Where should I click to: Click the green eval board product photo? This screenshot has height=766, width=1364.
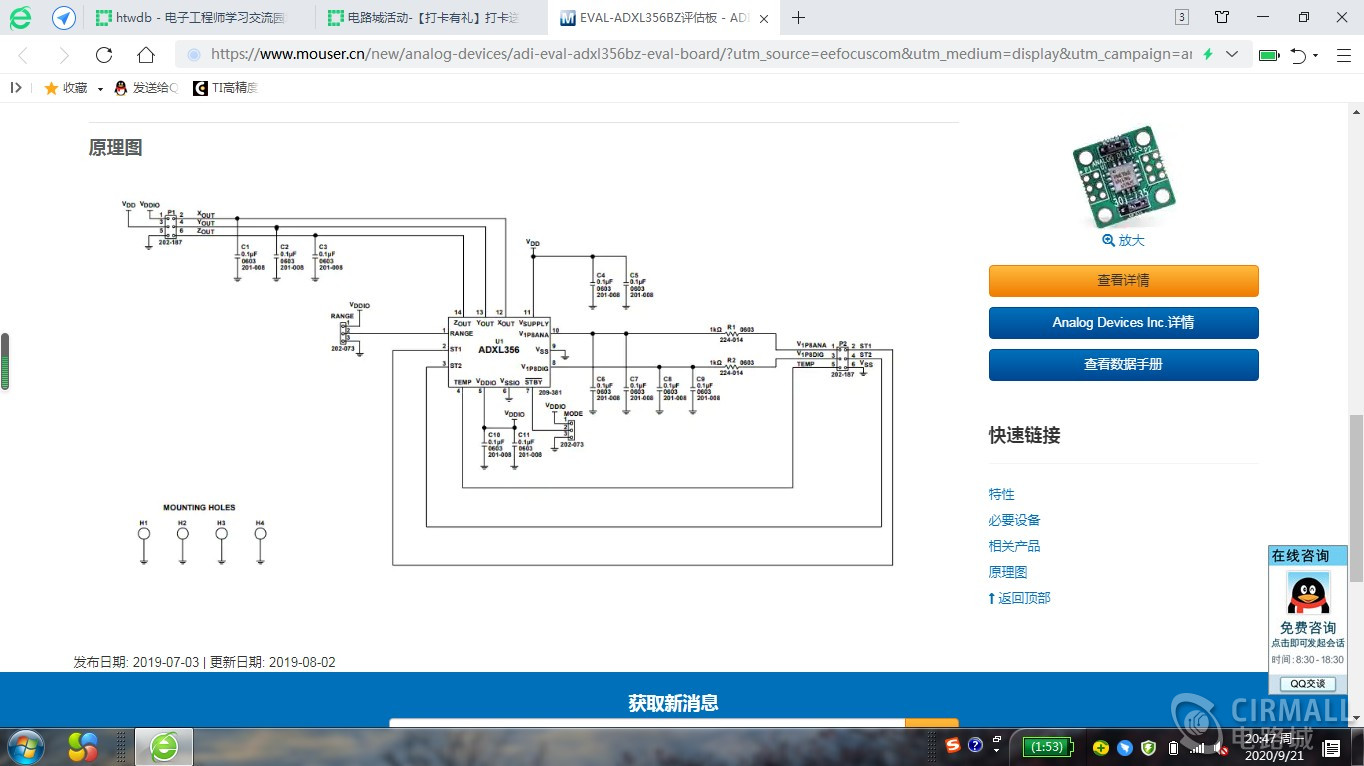(1123, 176)
